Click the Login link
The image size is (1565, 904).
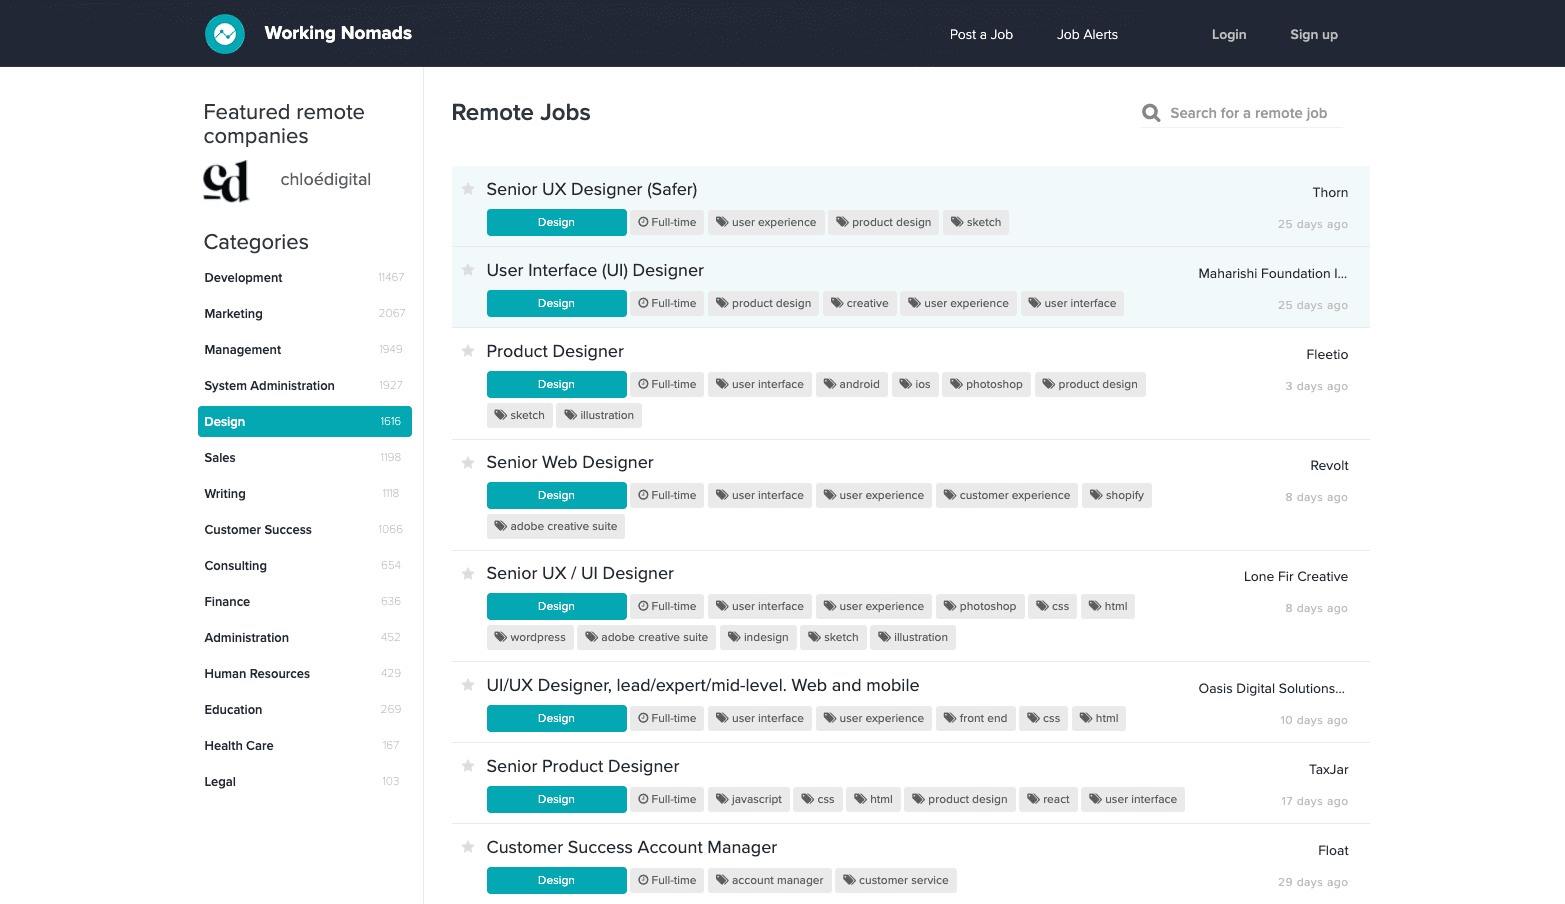point(1228,34)
